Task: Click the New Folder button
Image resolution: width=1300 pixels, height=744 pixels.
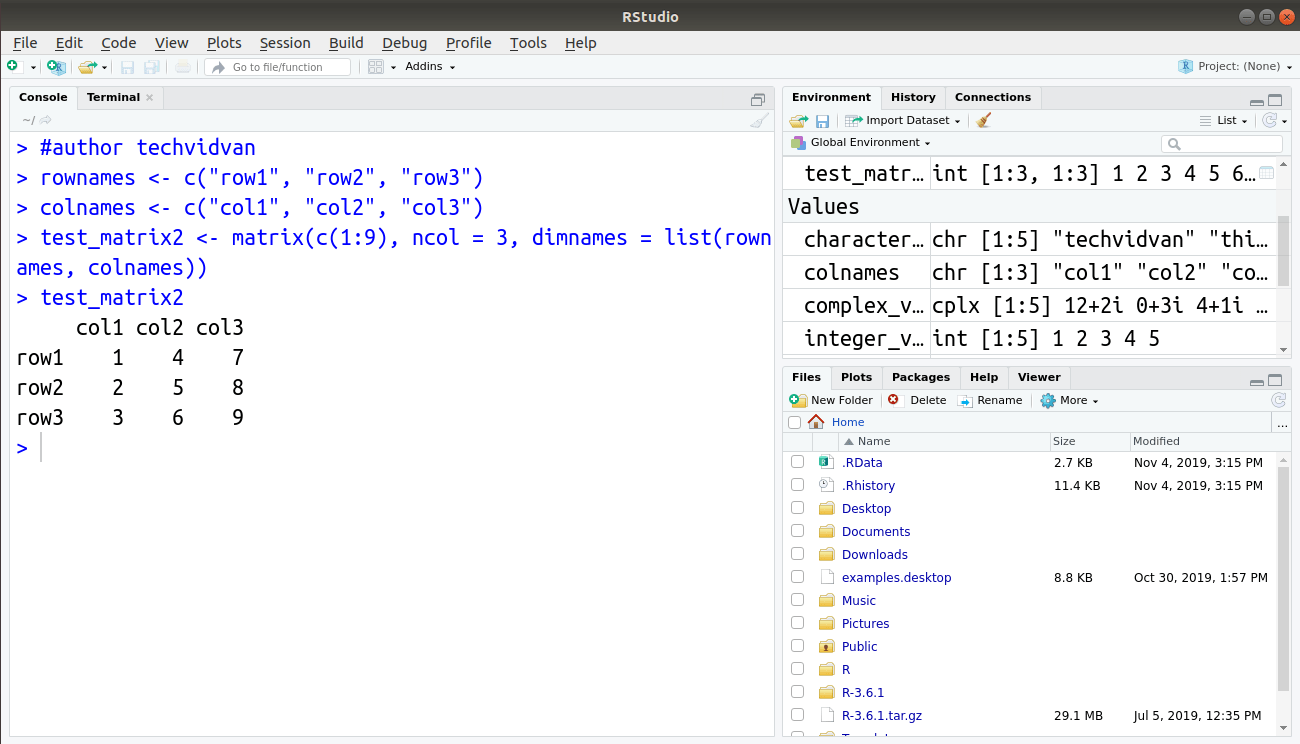Action: 831,400
